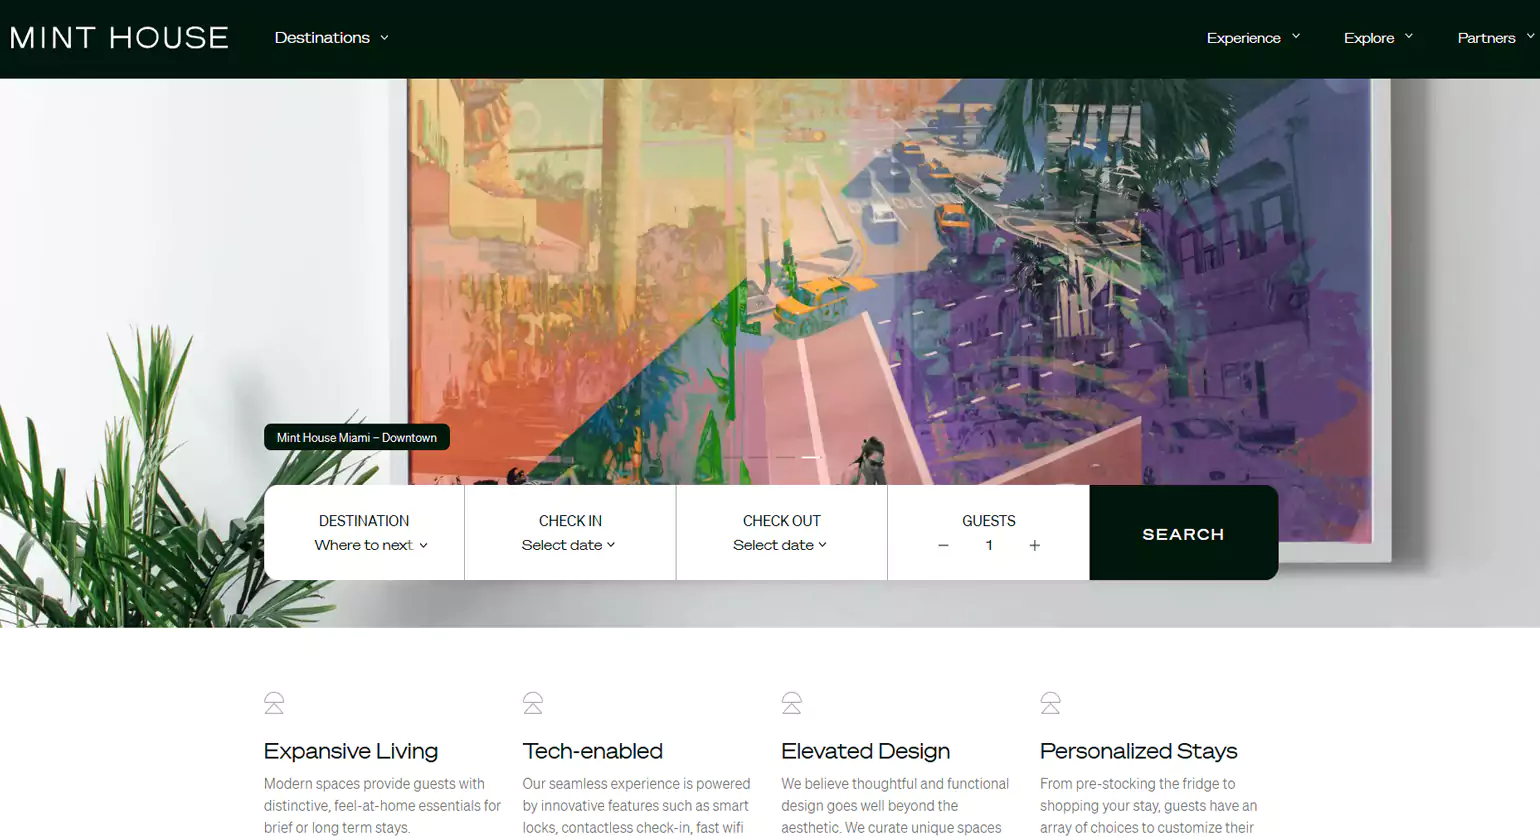Select the highlighted carousel slide indicator
This screenshot has width=1540, height=840.
pos(811,457)
